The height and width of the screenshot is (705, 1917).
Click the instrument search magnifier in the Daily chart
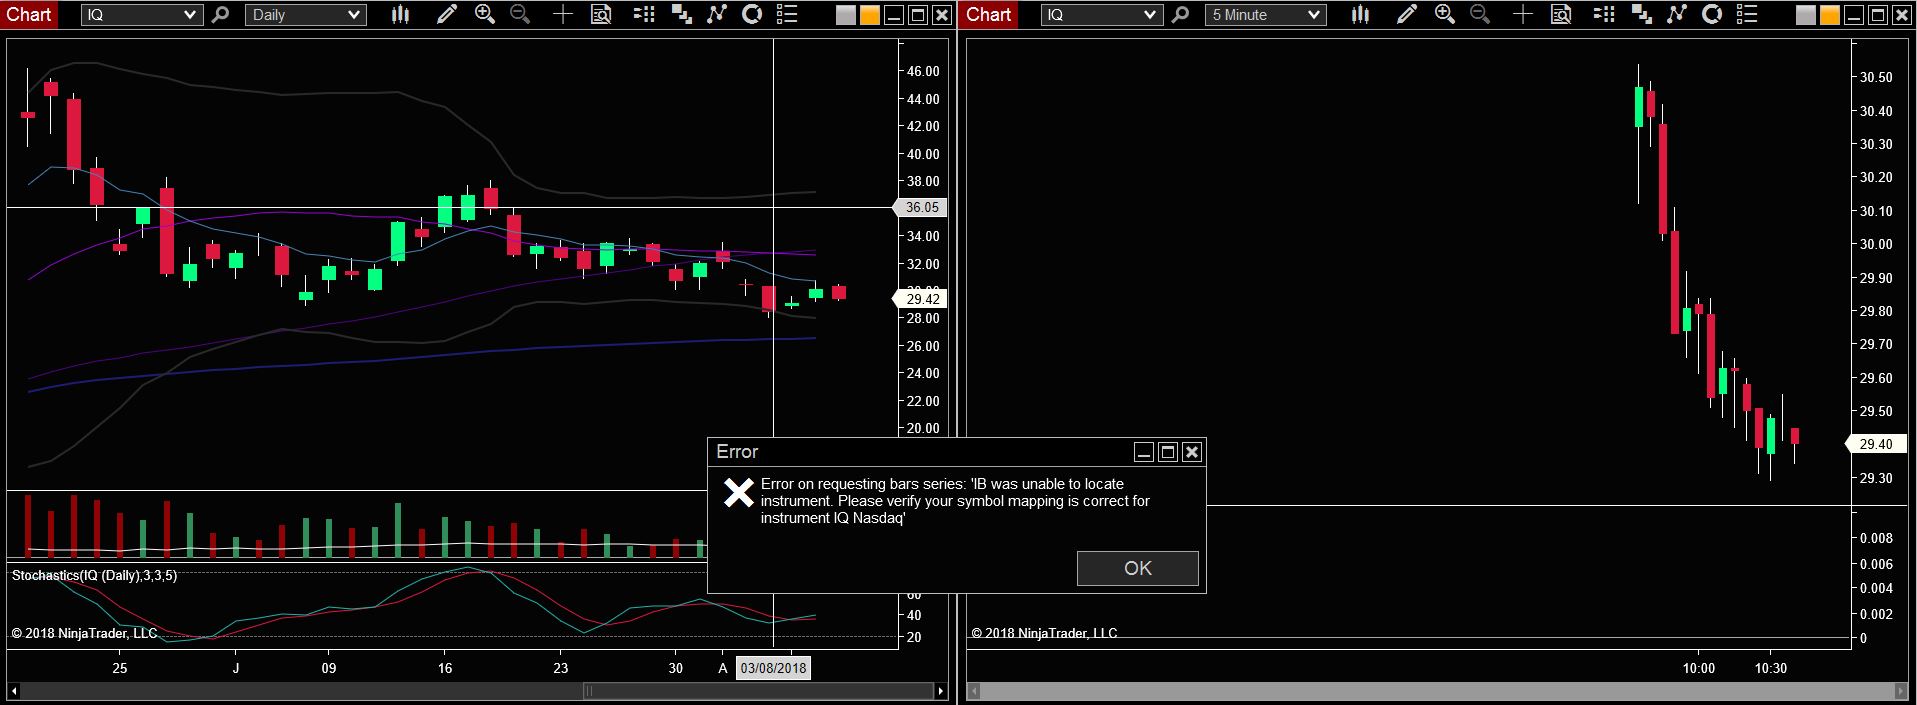click(x=221, y=15)
